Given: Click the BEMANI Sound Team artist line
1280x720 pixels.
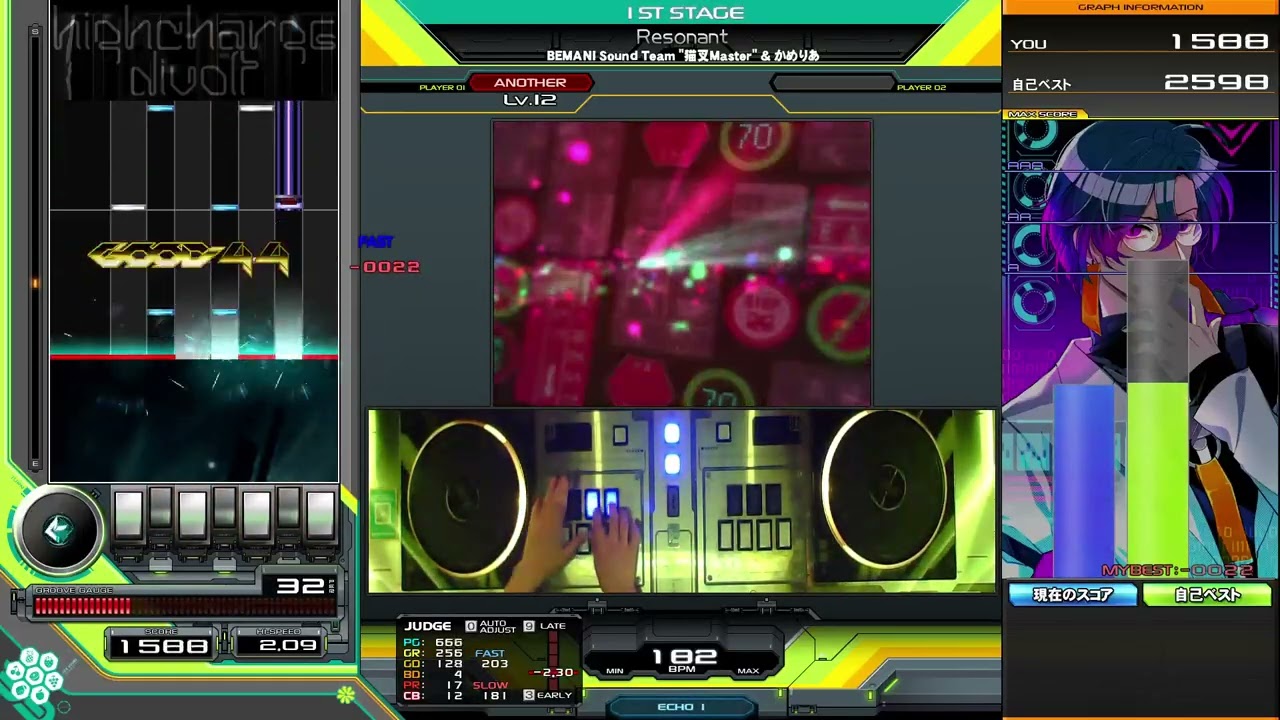Looking at the screenshot, I should [x=683, y=56].
